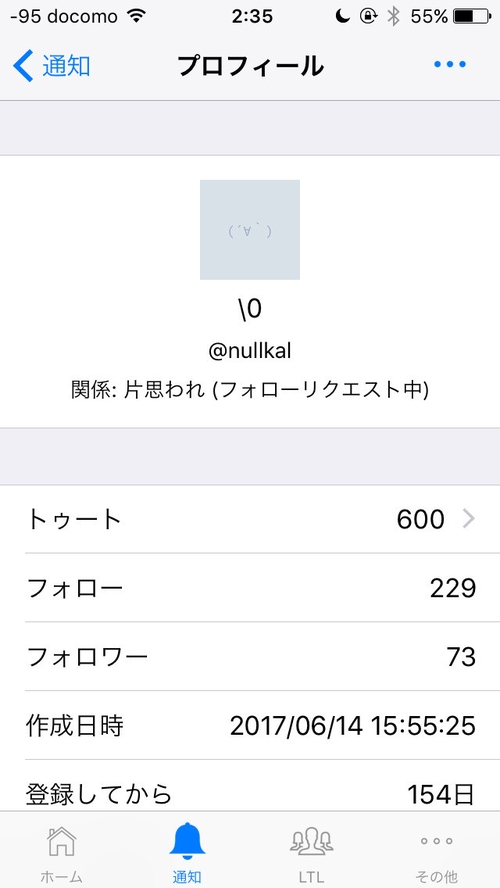
Task: Tap the battery icon in status bar
Action: [x=472, y=16]
